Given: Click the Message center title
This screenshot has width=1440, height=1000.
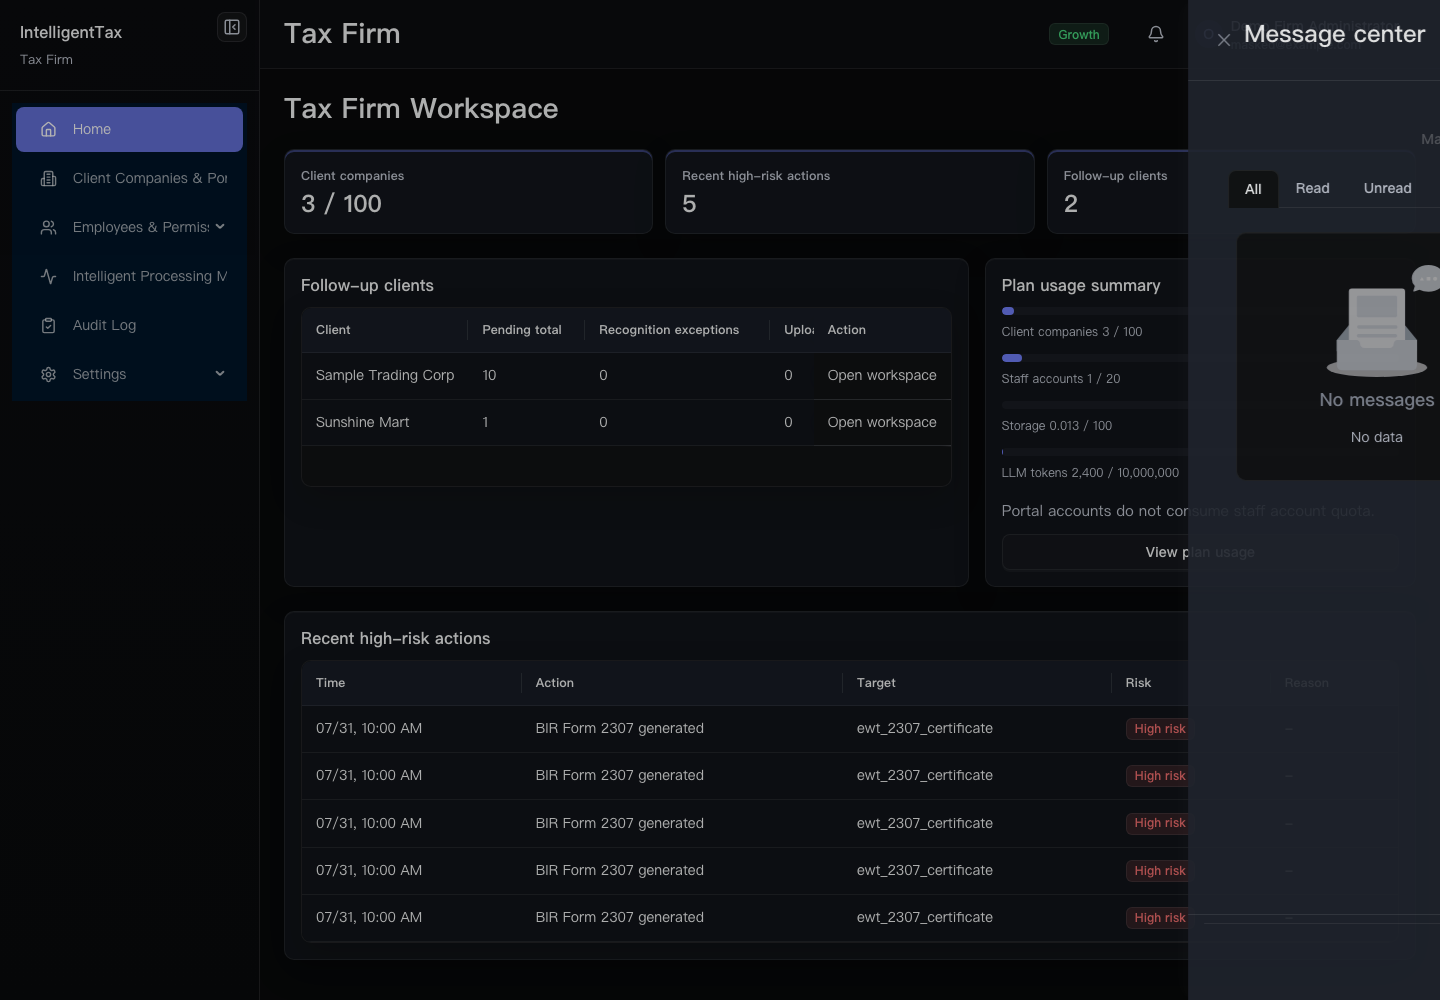Looking at the screenshot, I should click(x=1334, y=34).
